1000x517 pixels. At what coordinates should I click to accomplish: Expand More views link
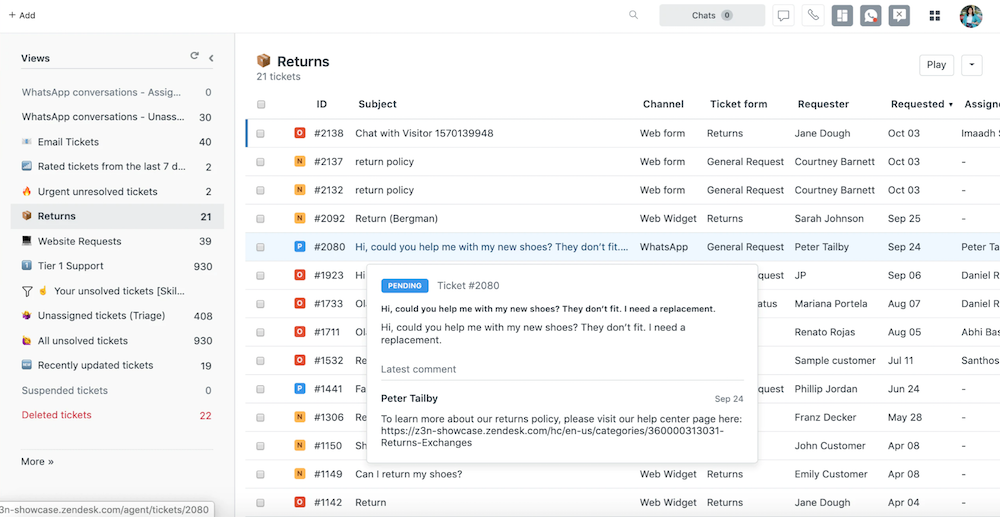pos(38,461)
